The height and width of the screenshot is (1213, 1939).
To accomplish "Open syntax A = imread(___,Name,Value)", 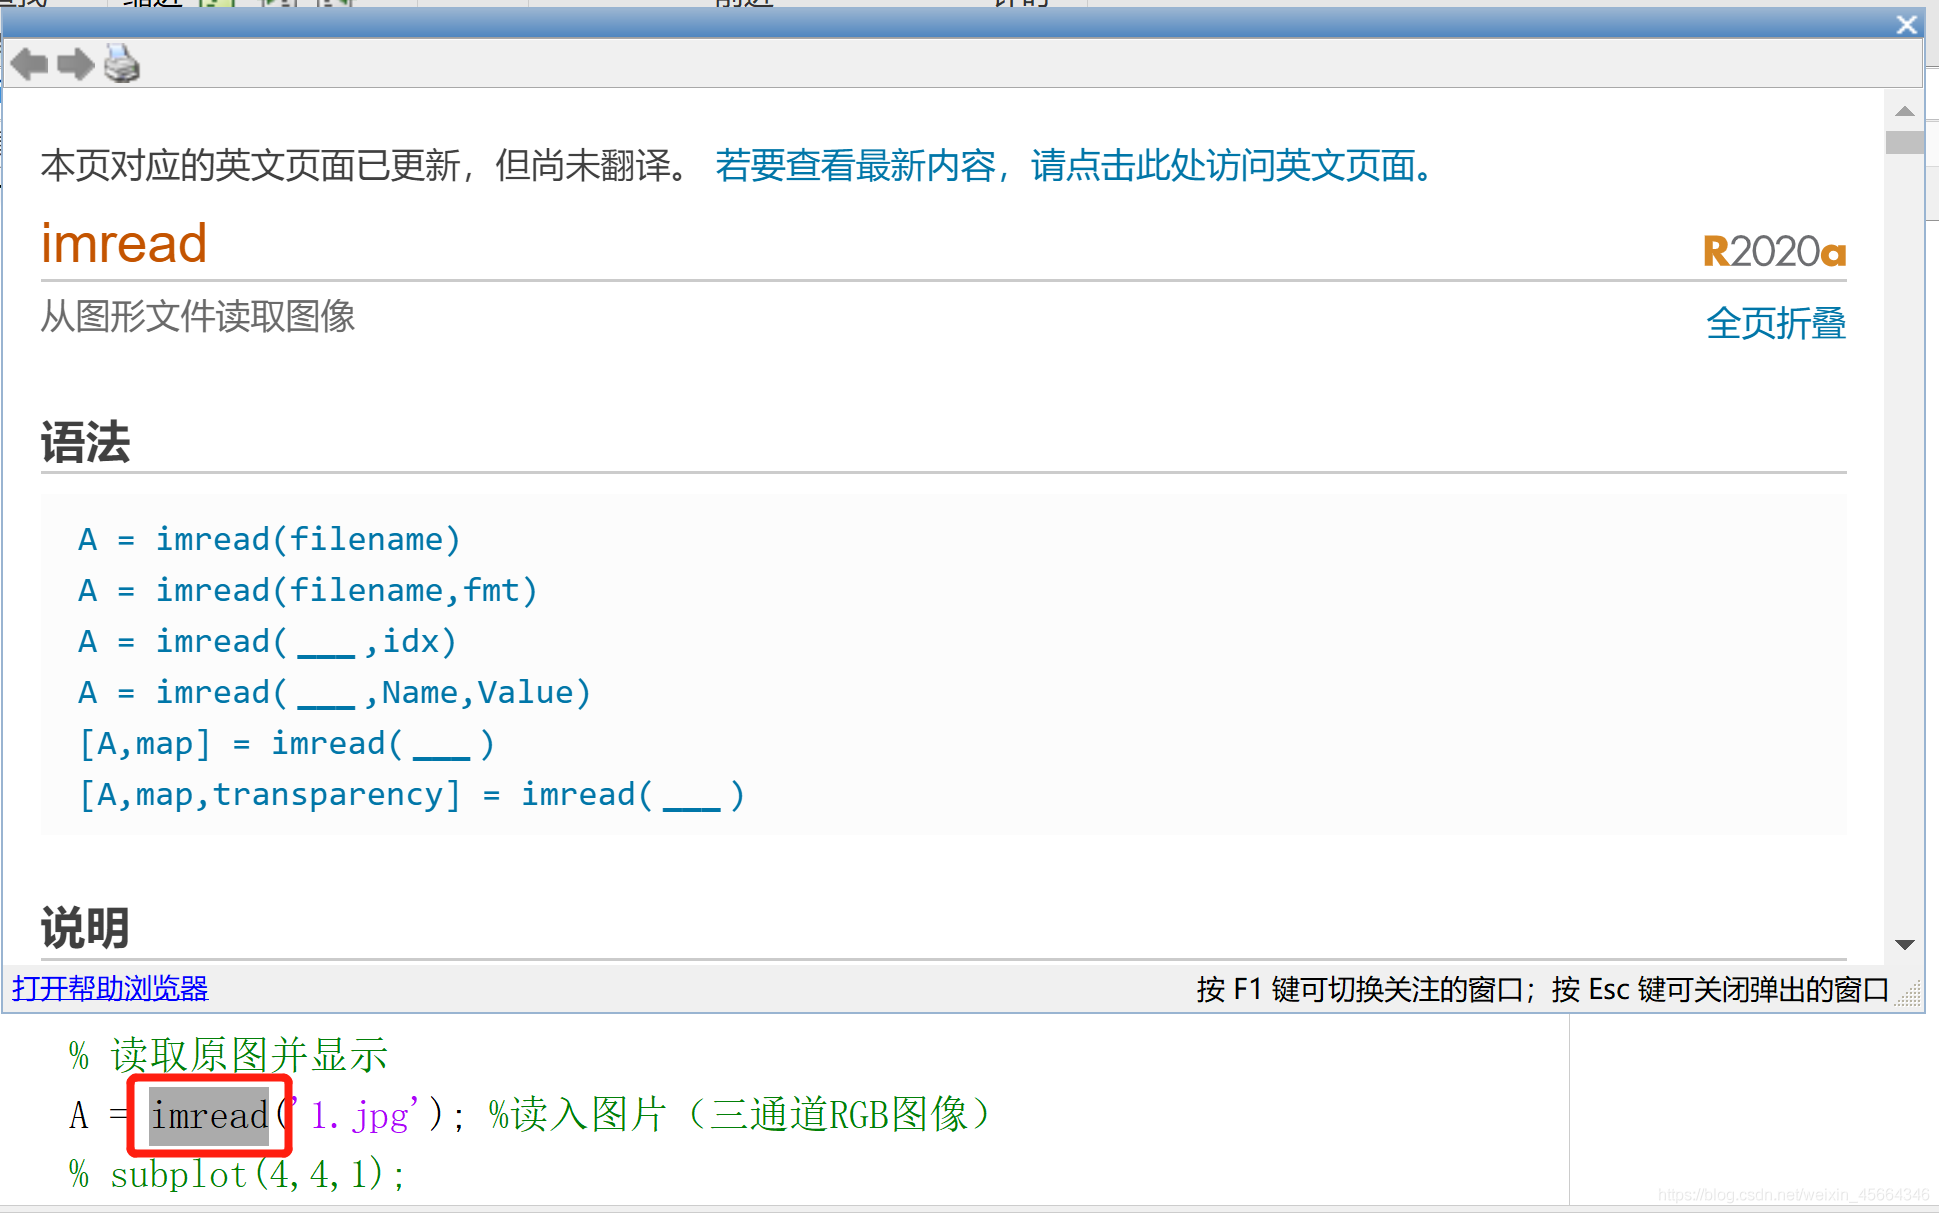I will click(334, 693).
